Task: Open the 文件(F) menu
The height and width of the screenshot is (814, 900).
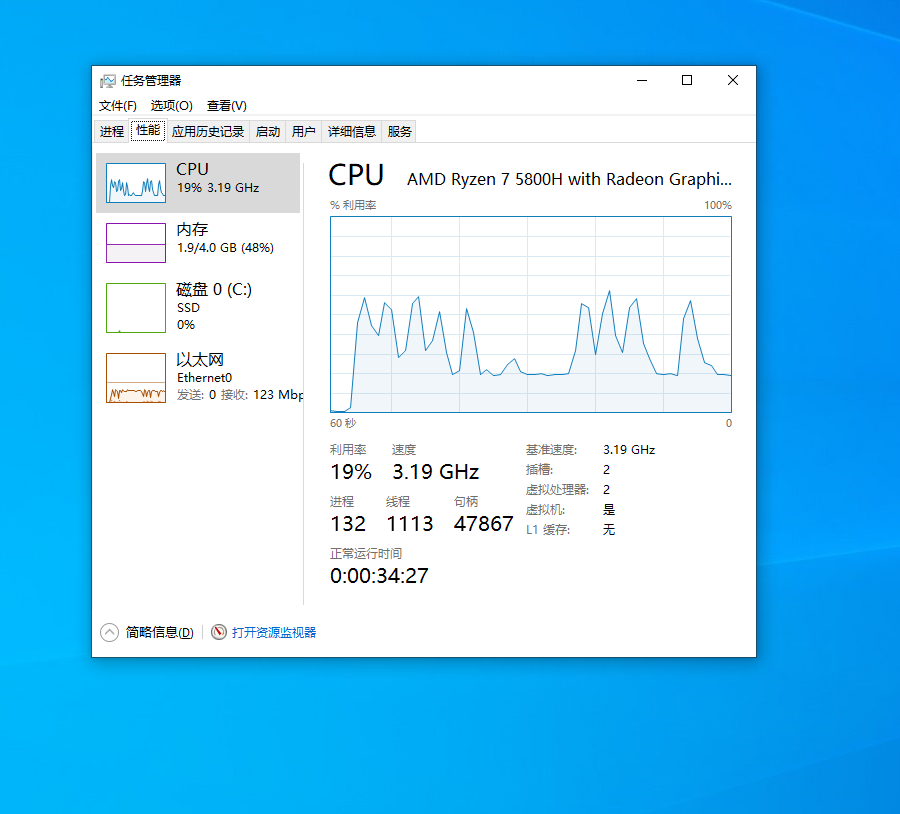Action: [118, 106]
